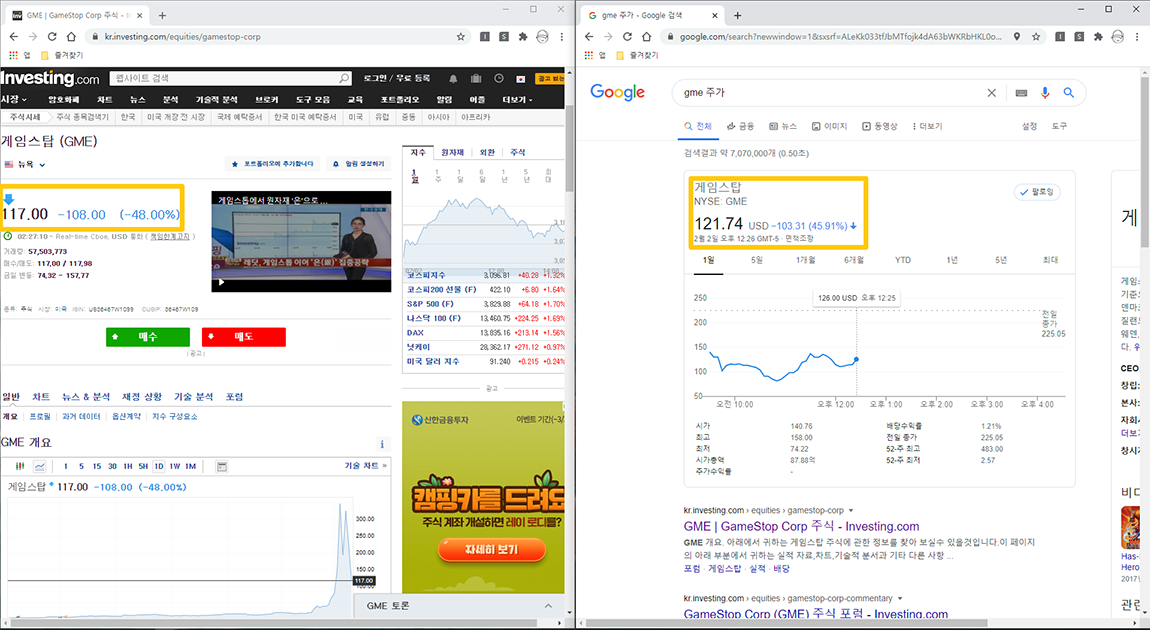Click the Investing.com search magnifier icon
The height and width of the screenshot is (630, 1150).
click(x=344, y=78)
